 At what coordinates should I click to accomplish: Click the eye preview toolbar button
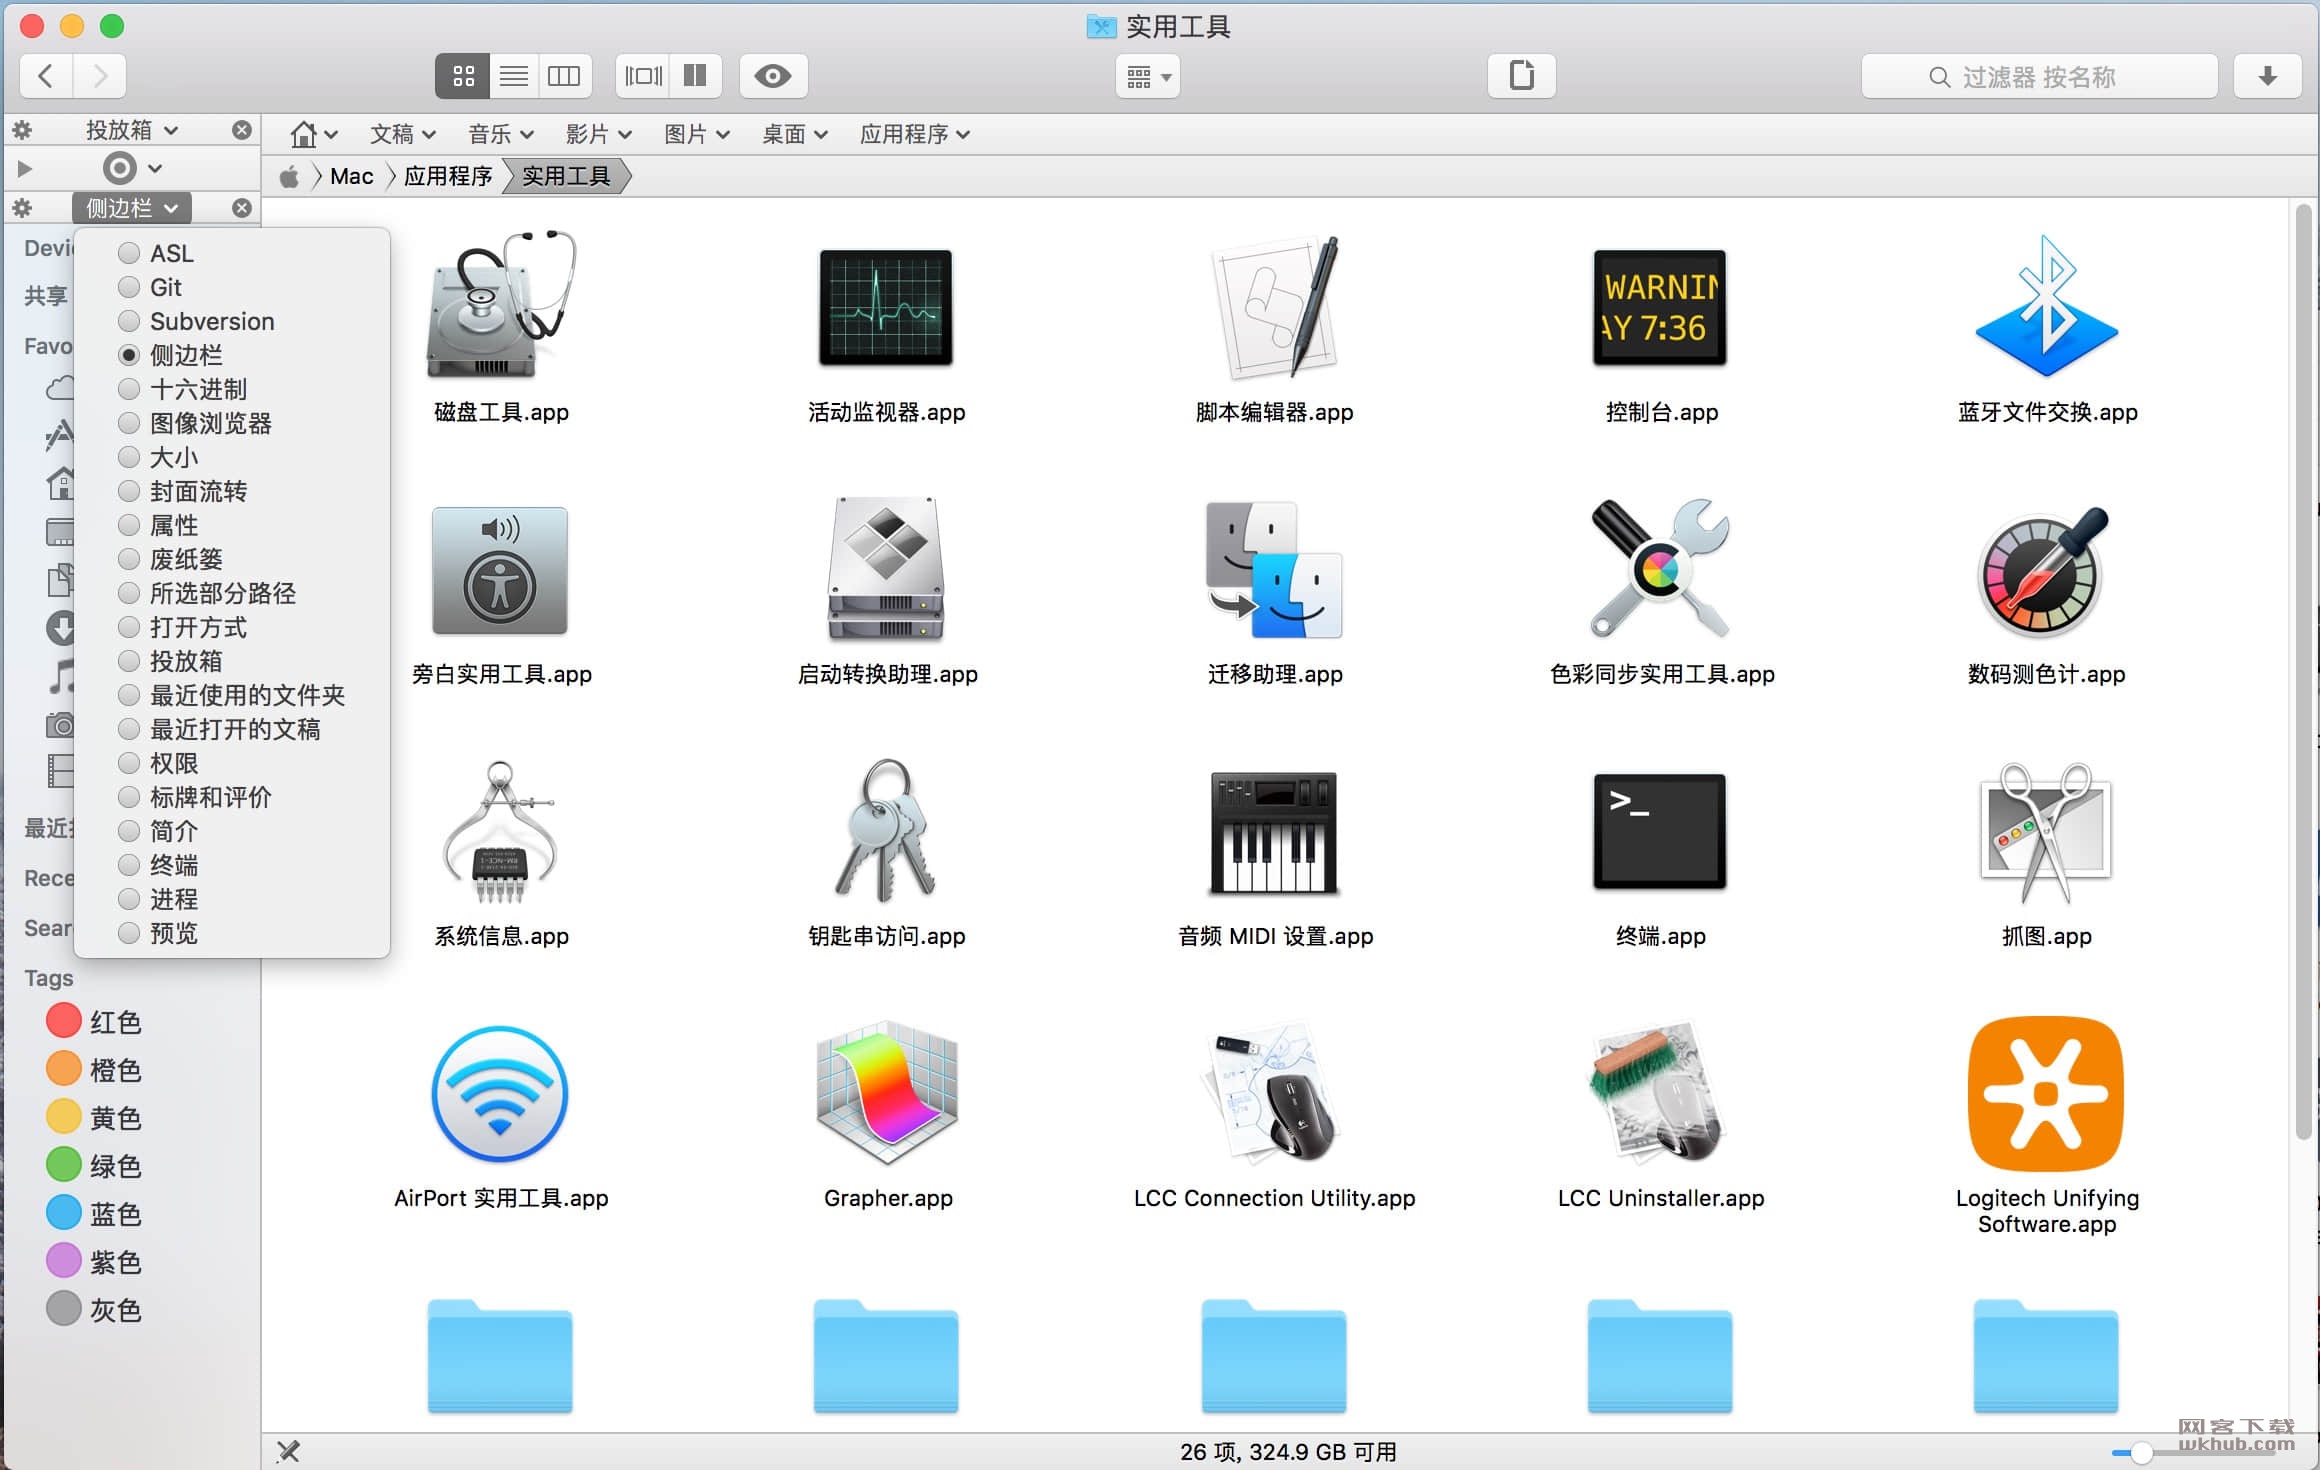(773, 76)
